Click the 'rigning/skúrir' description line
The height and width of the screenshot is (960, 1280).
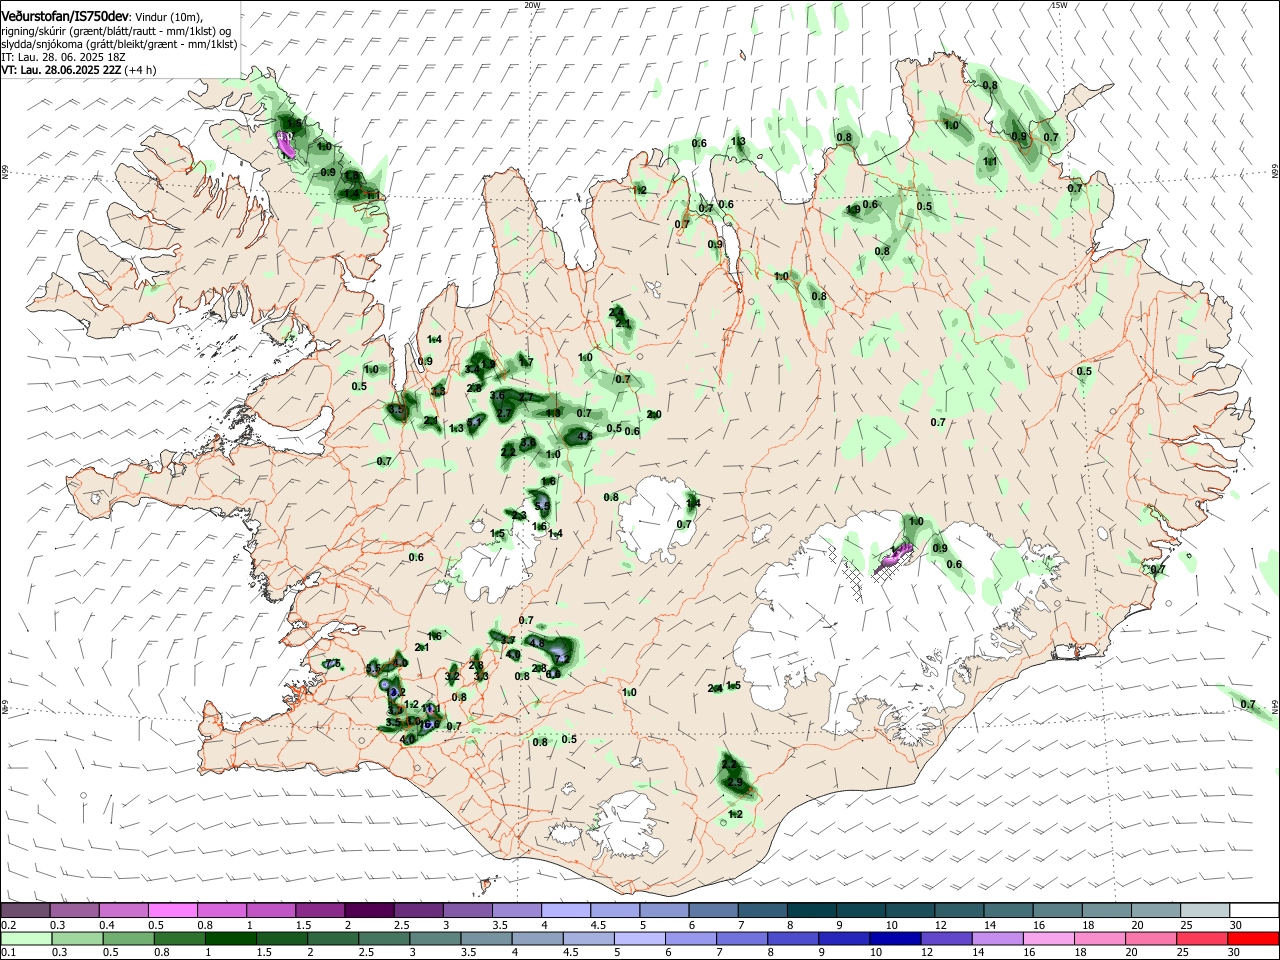(x=116, y=30)
